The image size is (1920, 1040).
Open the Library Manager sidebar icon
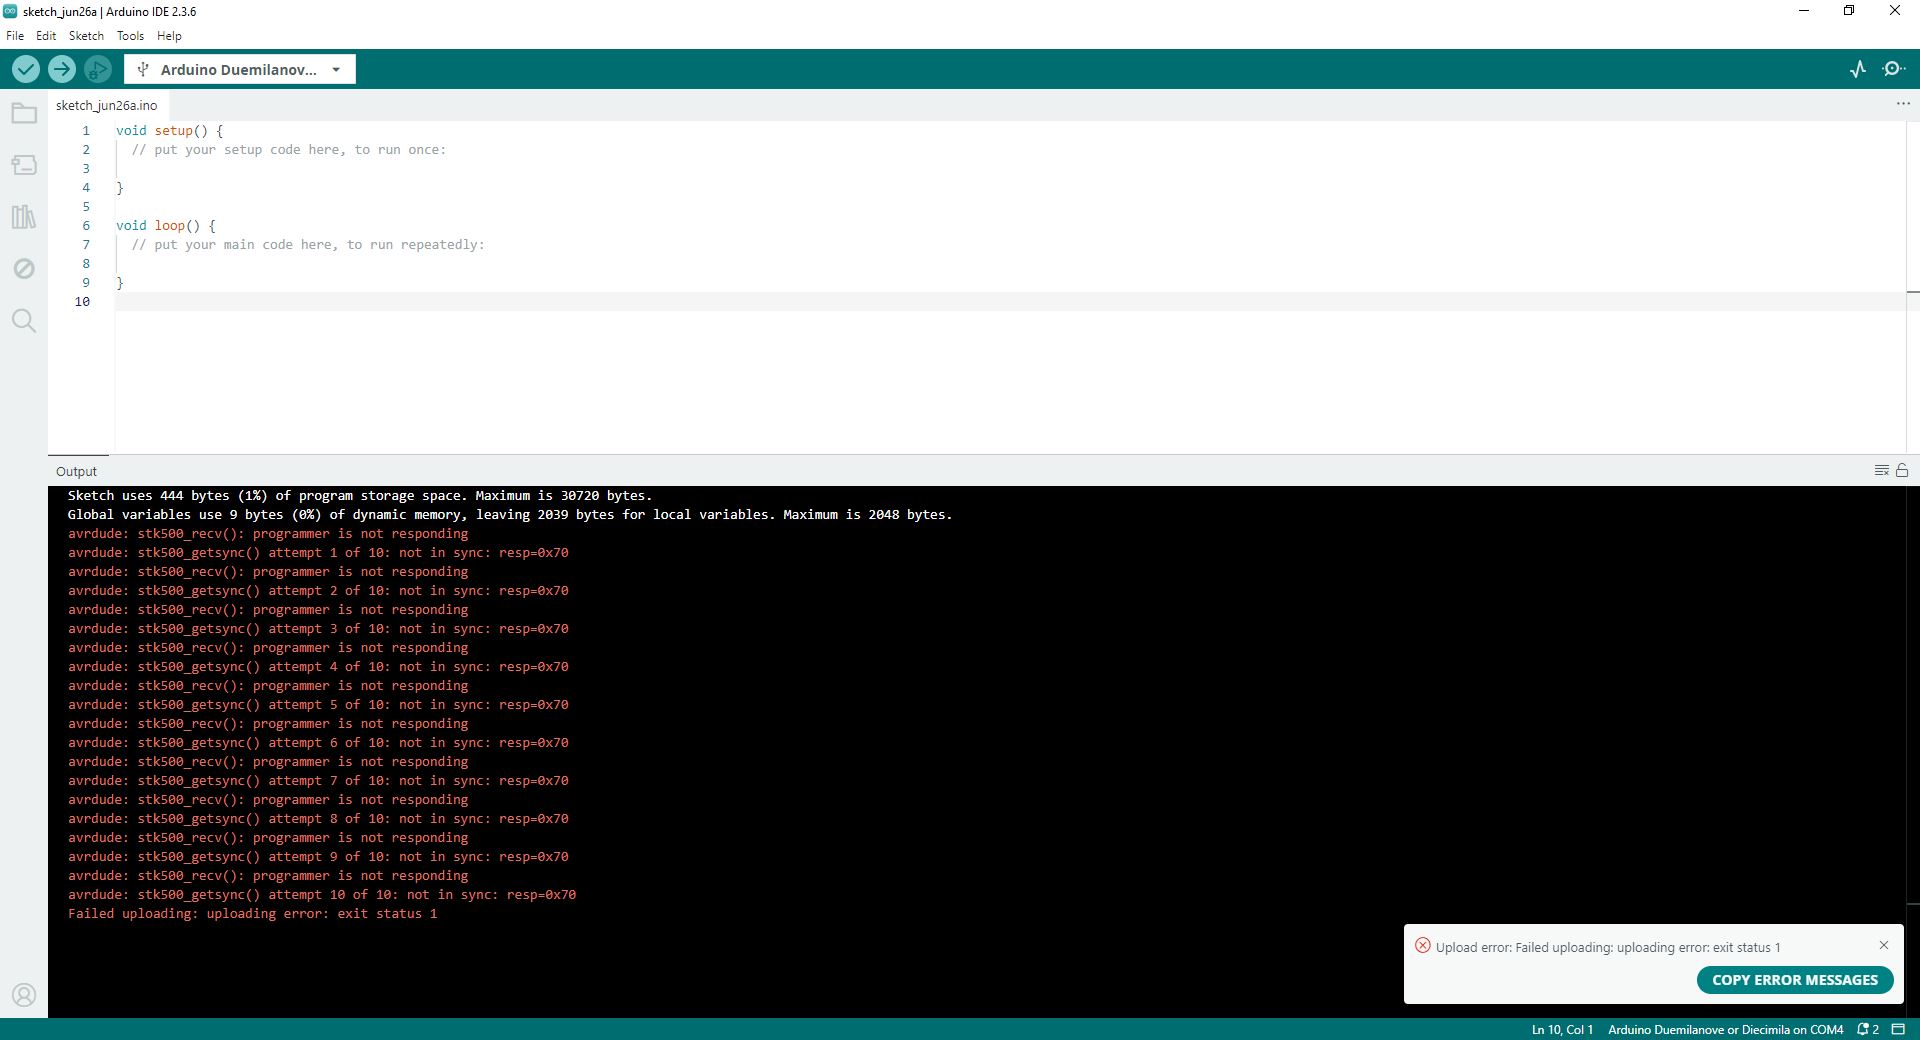(24, 217)
